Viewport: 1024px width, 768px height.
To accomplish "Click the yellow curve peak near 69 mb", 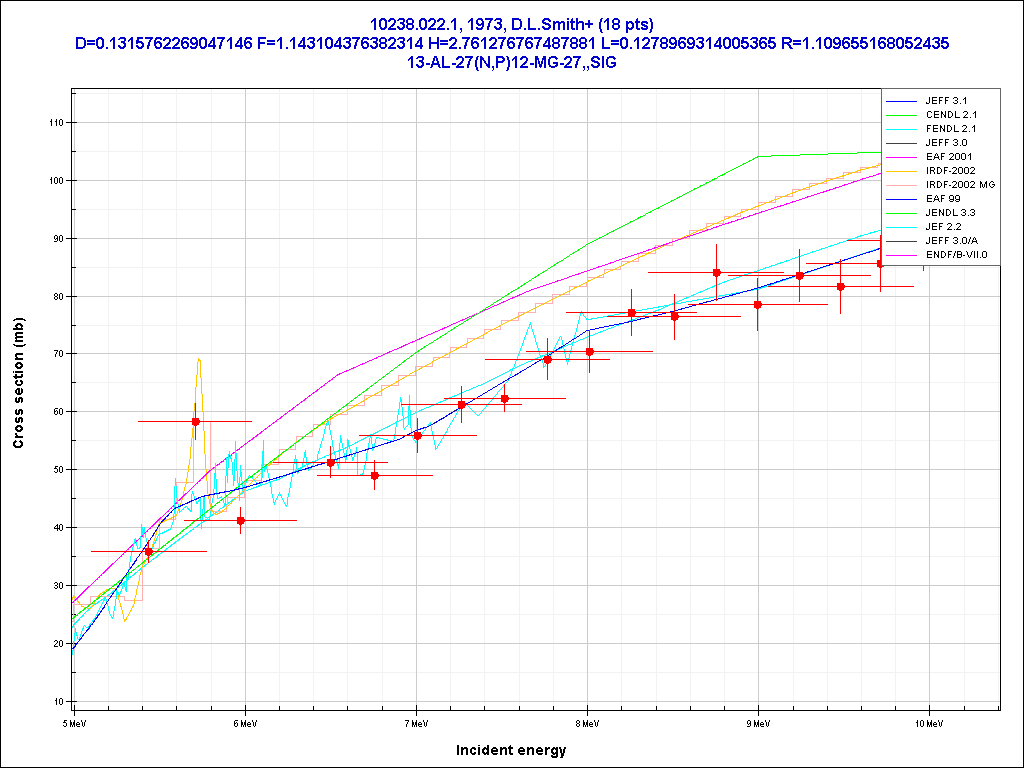I will (x=199, y=359).
